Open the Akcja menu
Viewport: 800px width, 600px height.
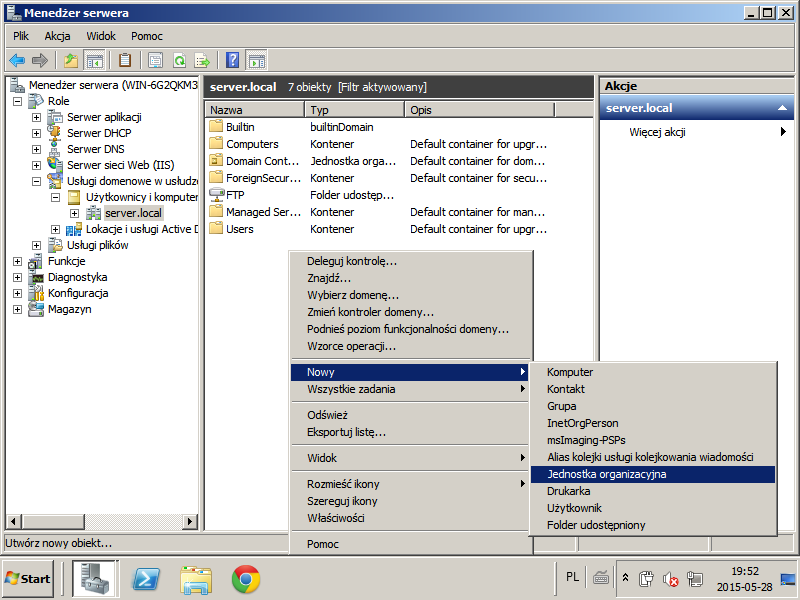click(57, 36)
